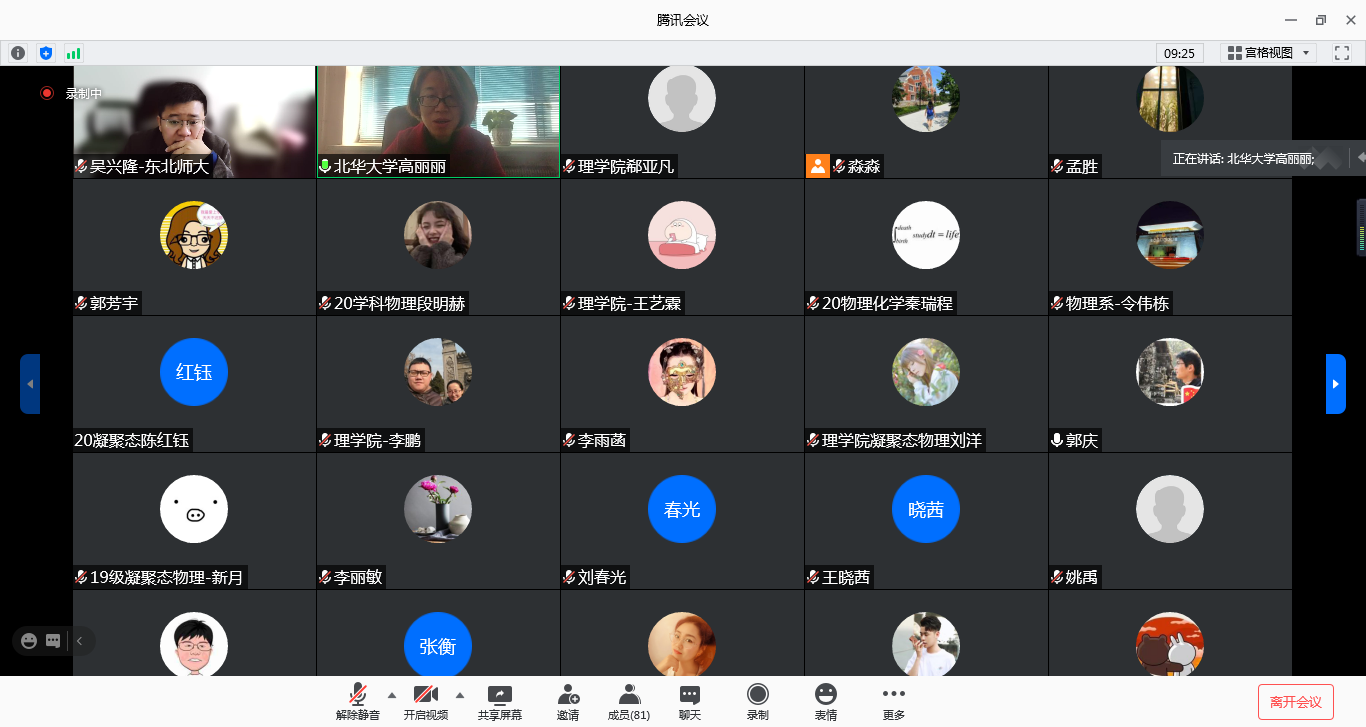Click 孟胜 profile avatar

(1170, 99)
